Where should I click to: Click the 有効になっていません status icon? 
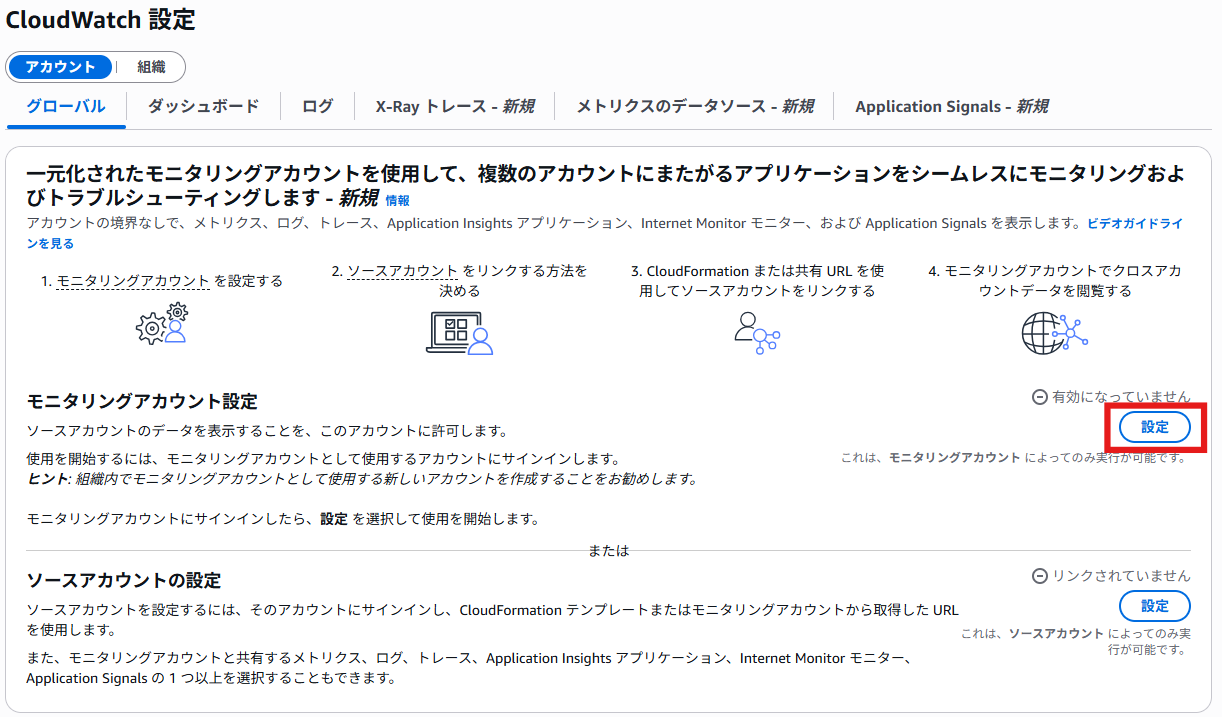pos(1039,397)
